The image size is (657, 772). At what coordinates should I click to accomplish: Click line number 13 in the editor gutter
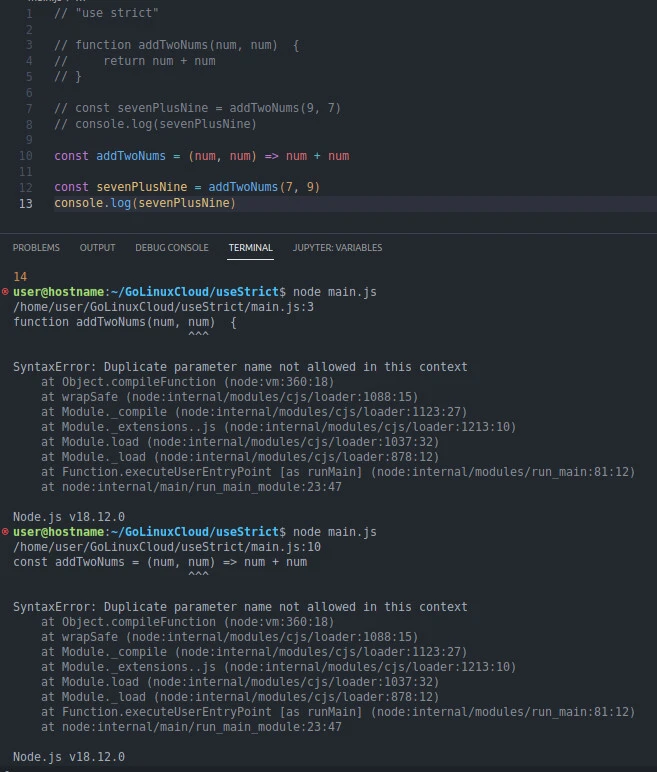tap(27, 203)
